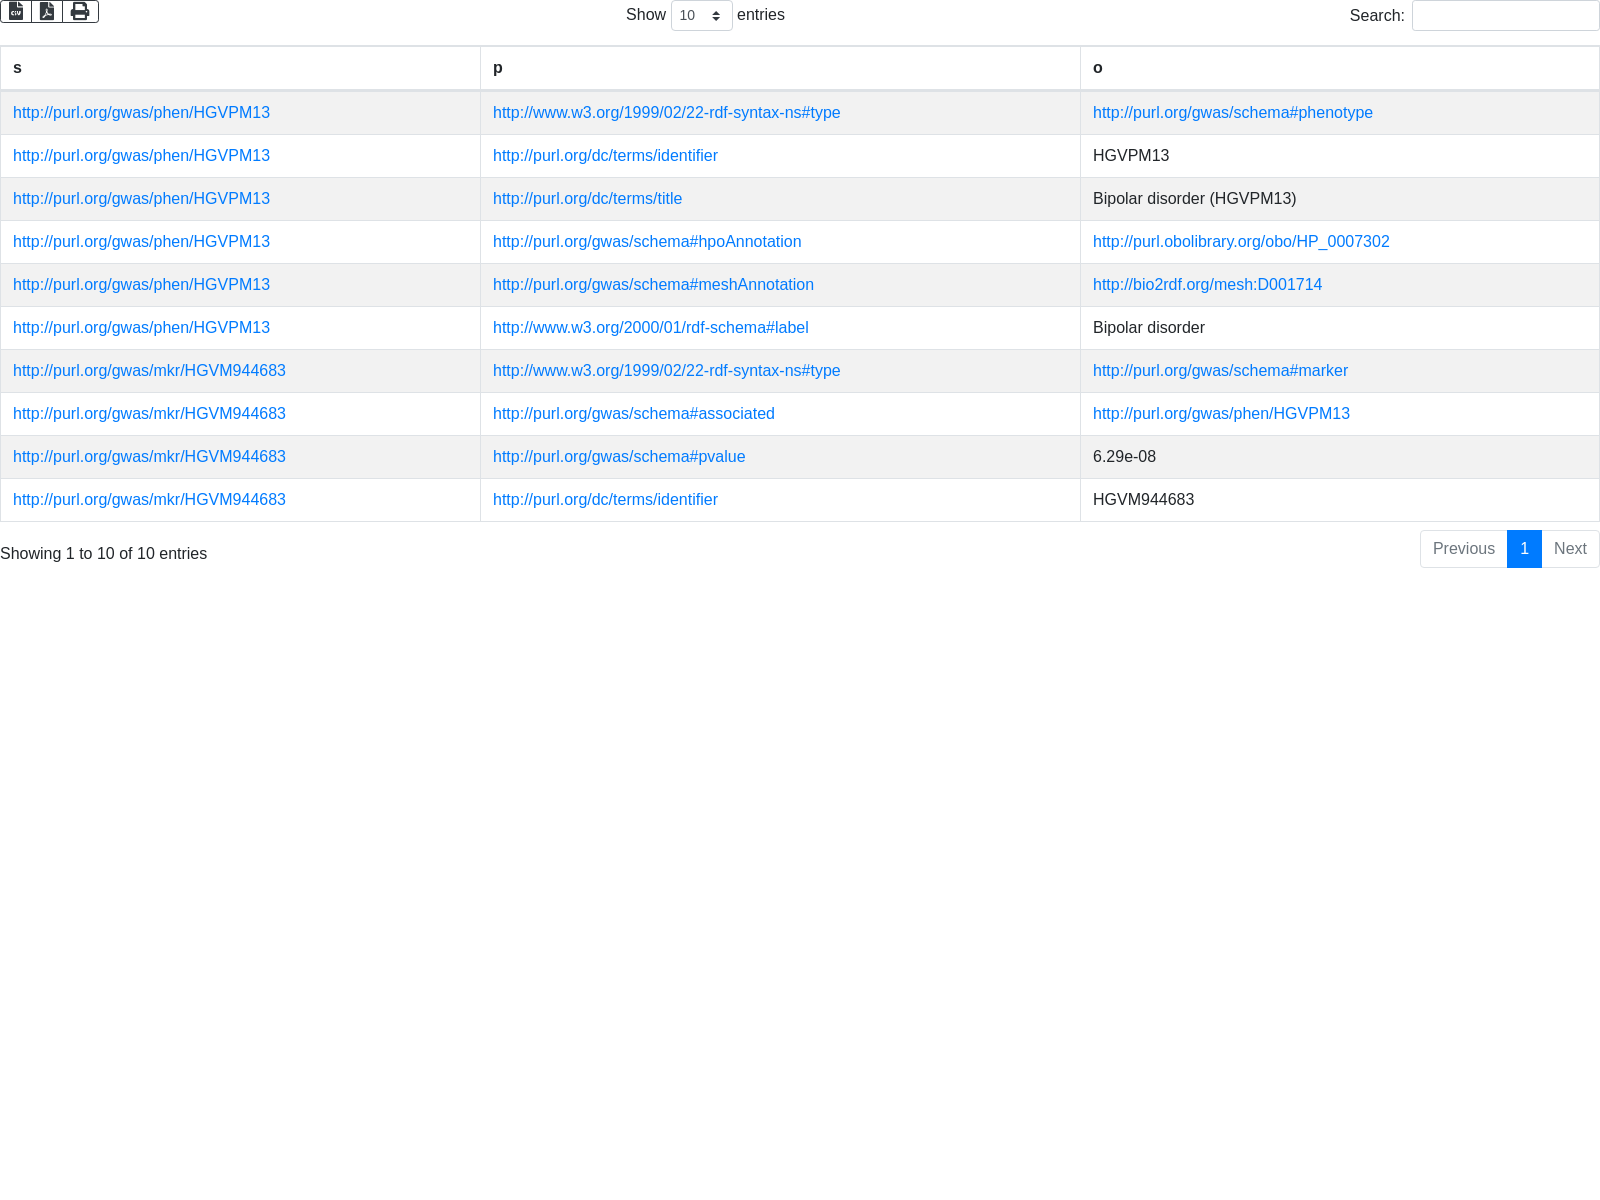The height and width of the screenshot is (1200, 1600).
Task: Focus the Search input field
Action: point(1504,16)
